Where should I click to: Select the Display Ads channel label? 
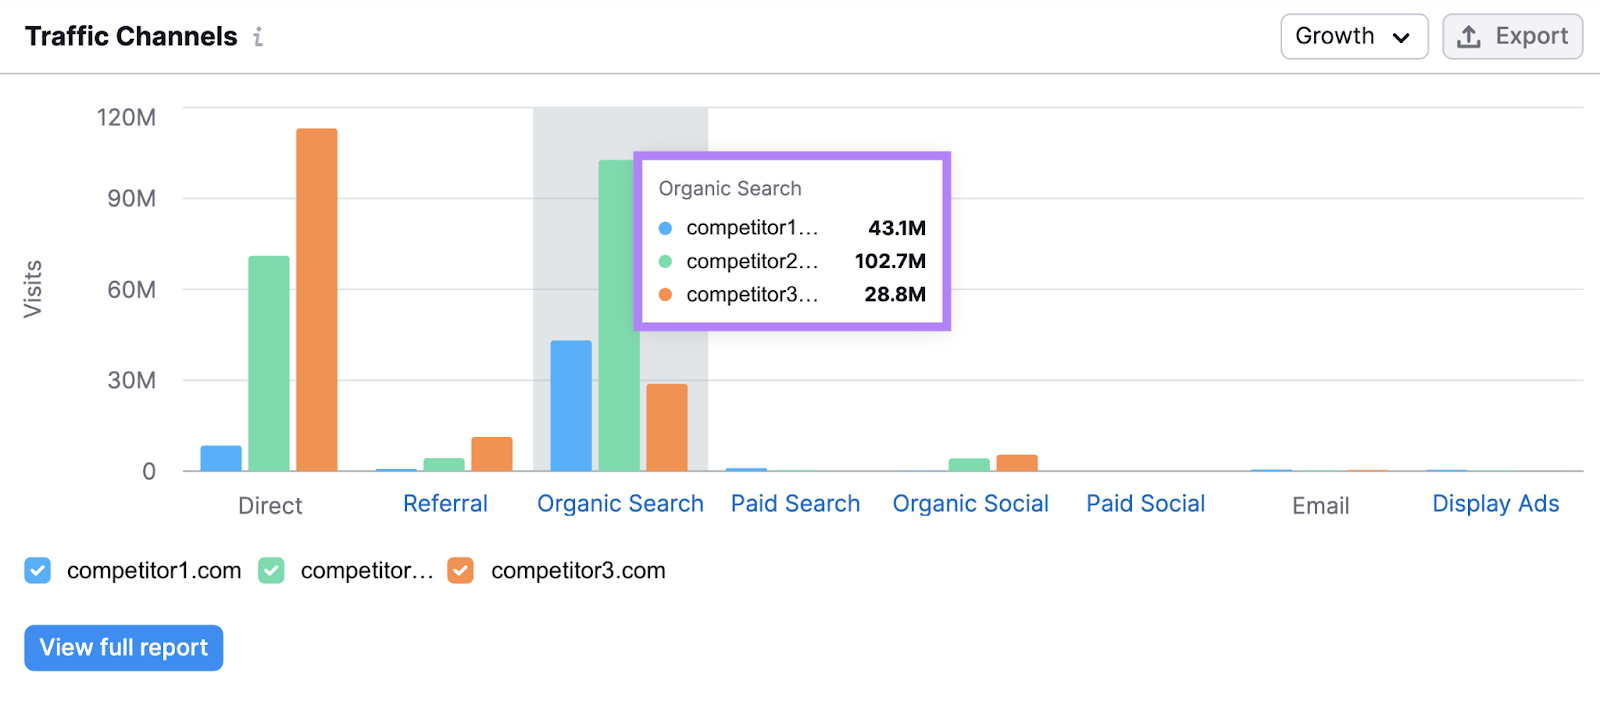1494,503
